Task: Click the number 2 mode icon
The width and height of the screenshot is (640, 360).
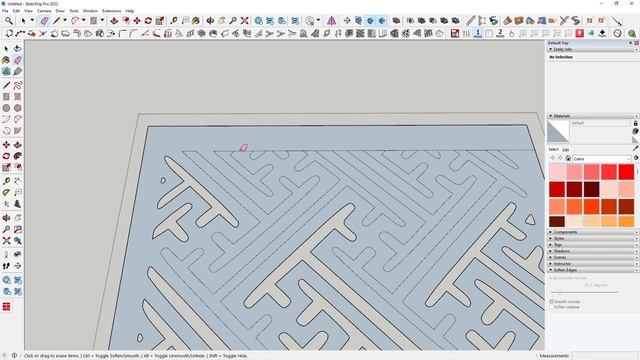Action: pyautogui.click(x=500, y=33)
